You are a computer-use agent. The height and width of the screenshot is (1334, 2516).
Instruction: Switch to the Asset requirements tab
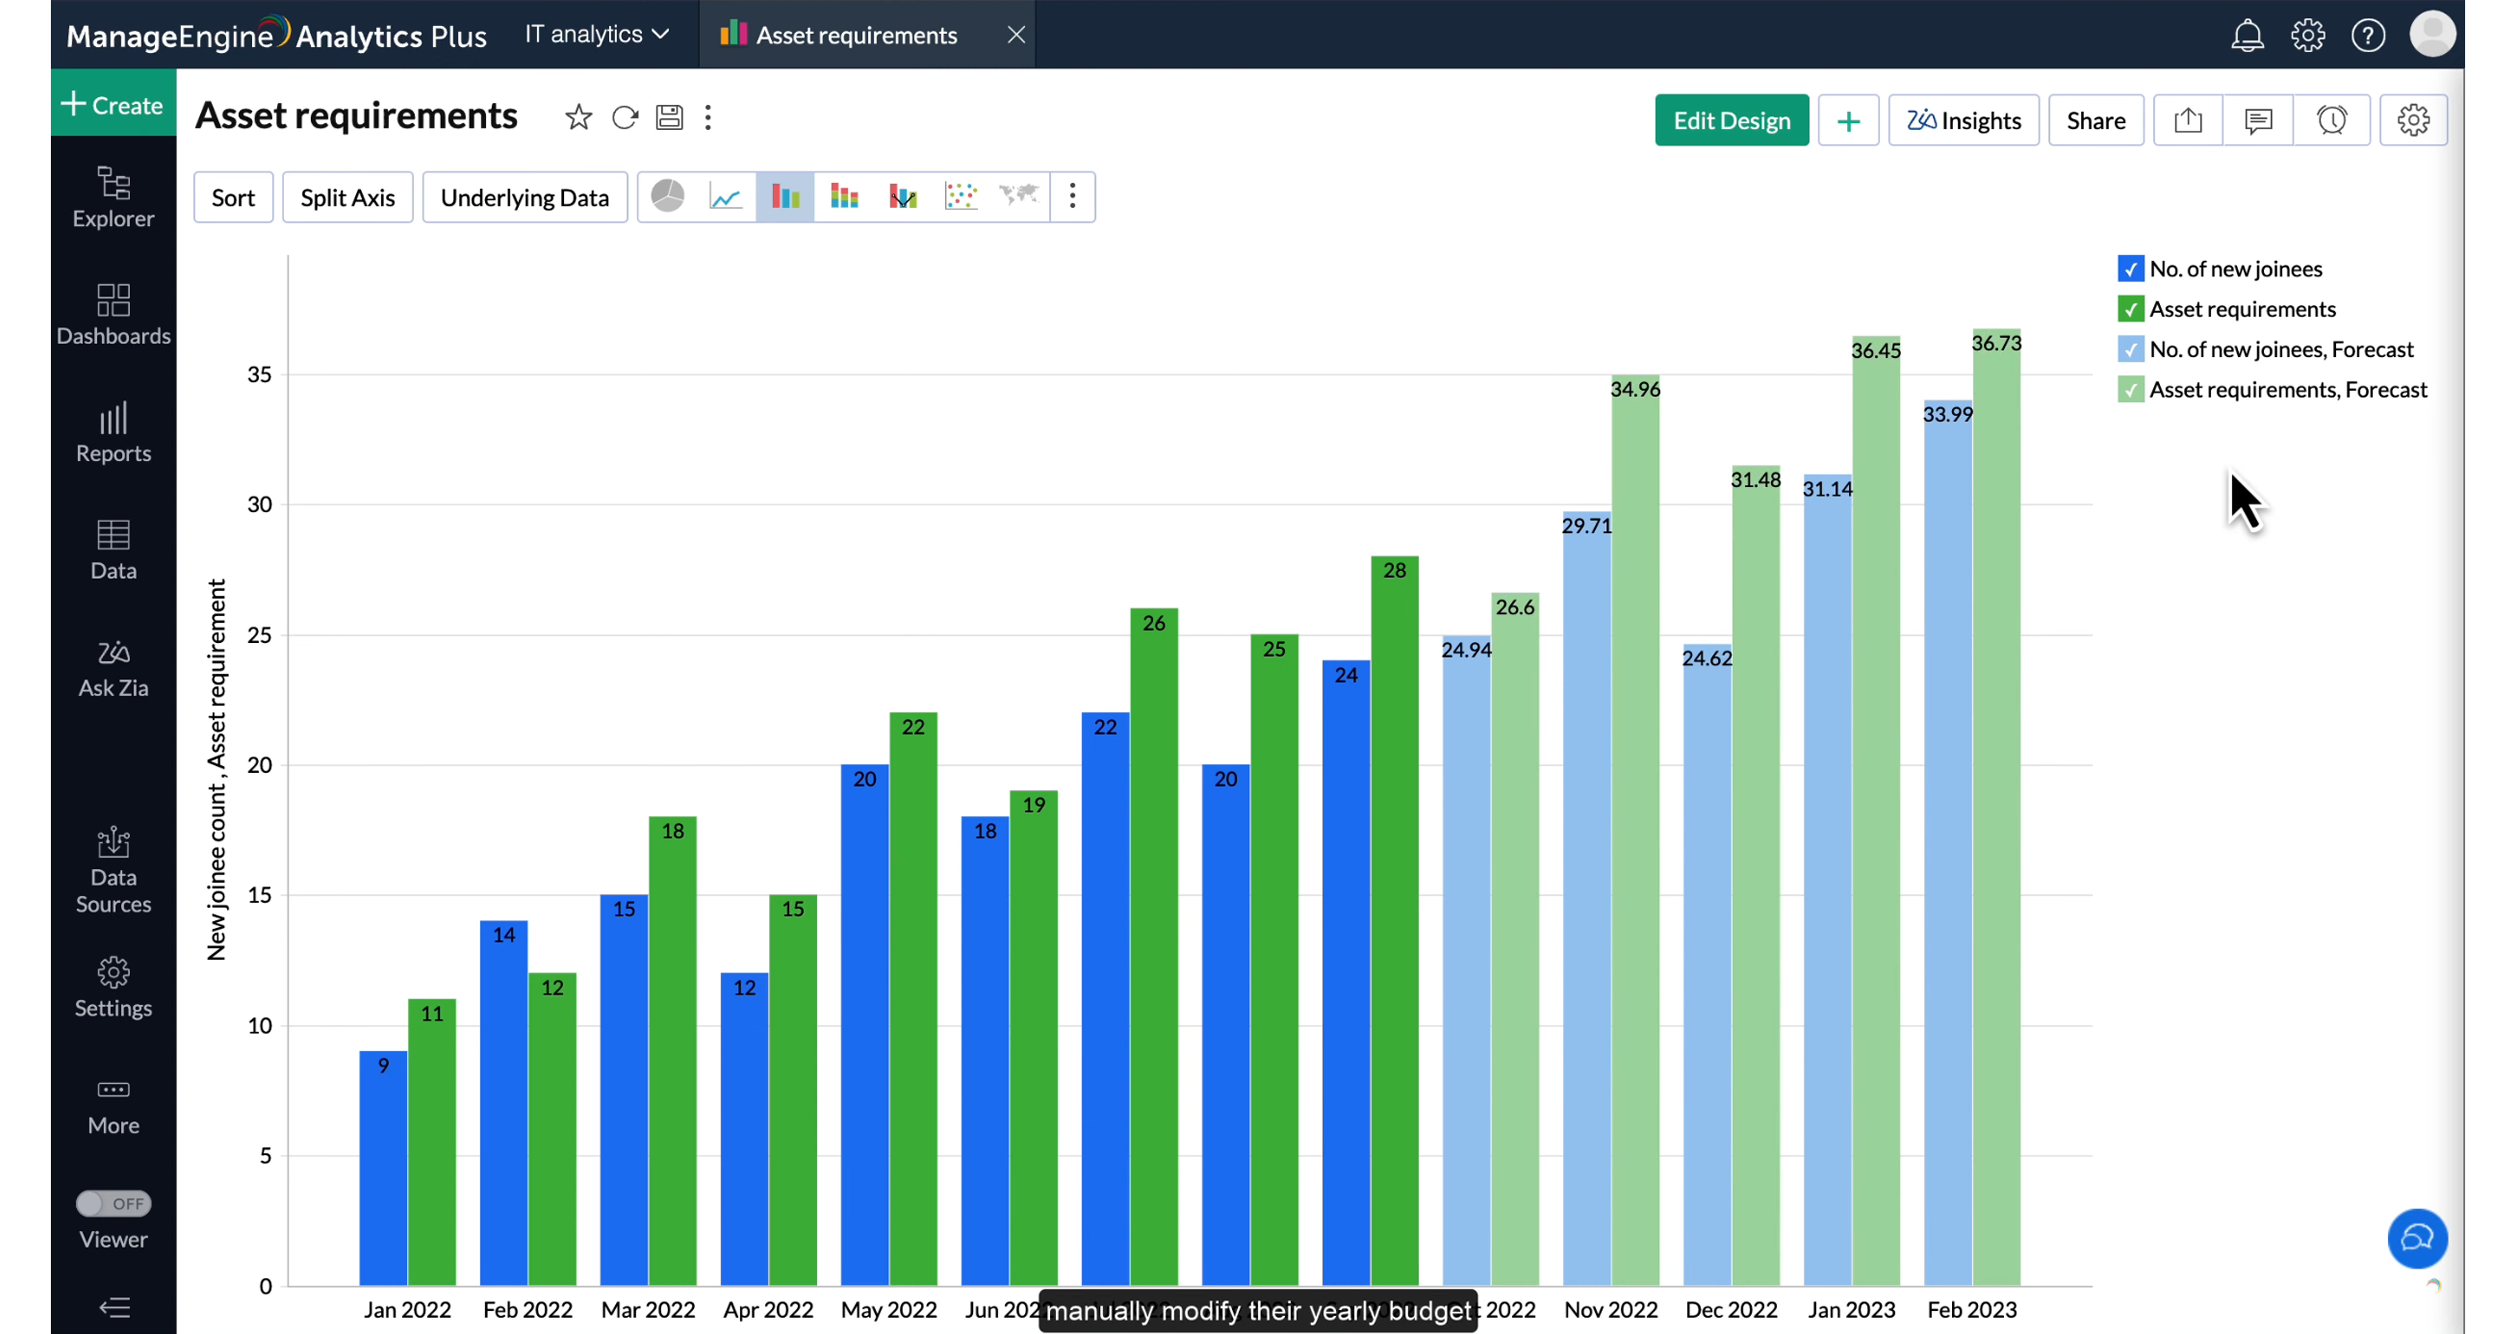(x=856, y=35)
